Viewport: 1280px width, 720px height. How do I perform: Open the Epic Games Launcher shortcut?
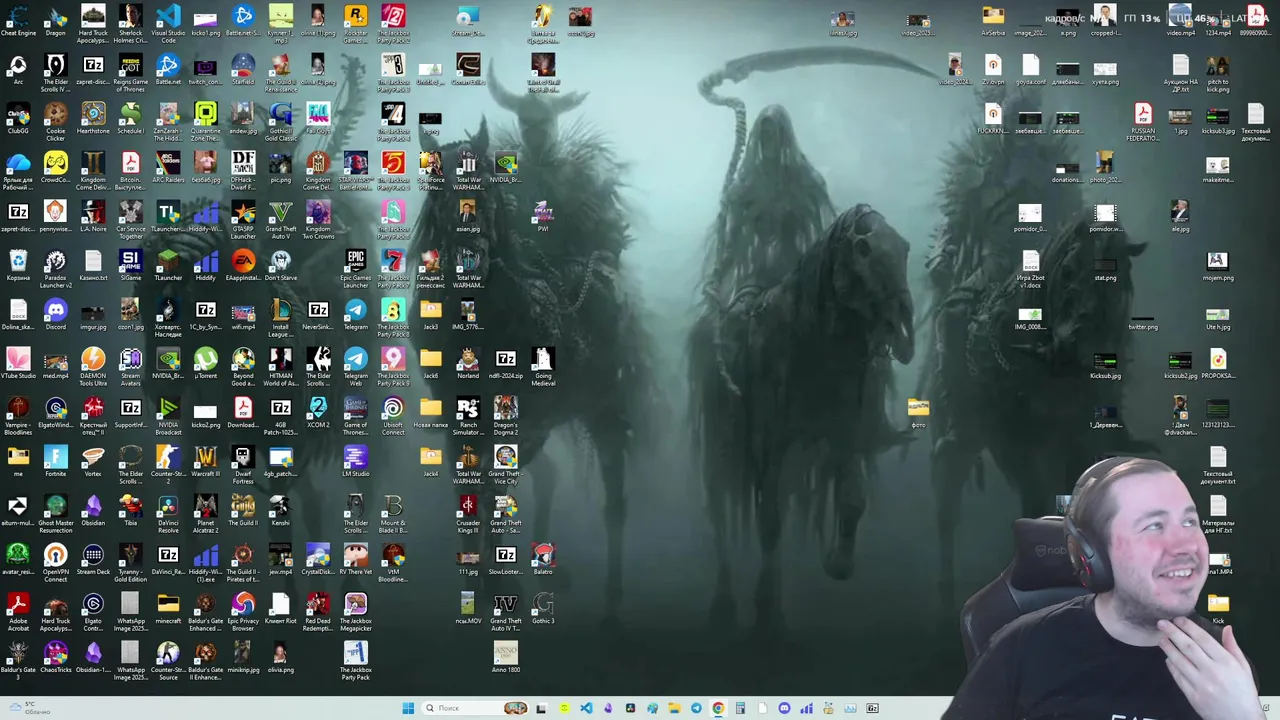pos(355,268)
